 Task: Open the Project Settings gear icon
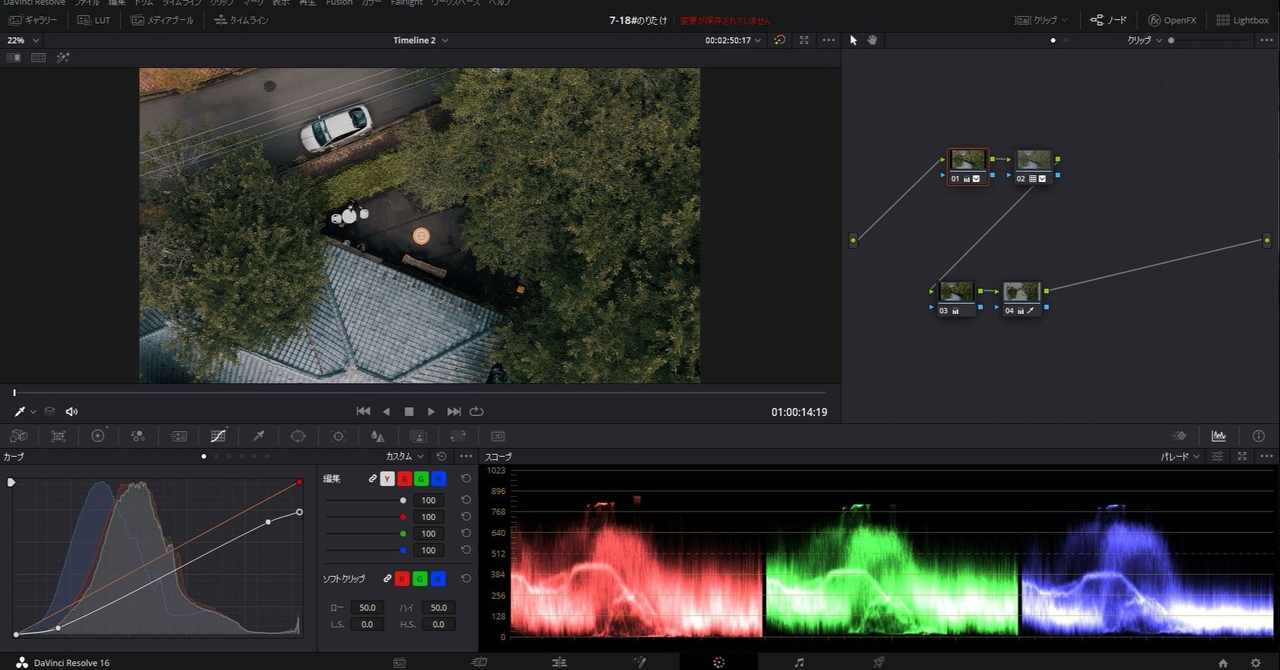(1256, 662)
